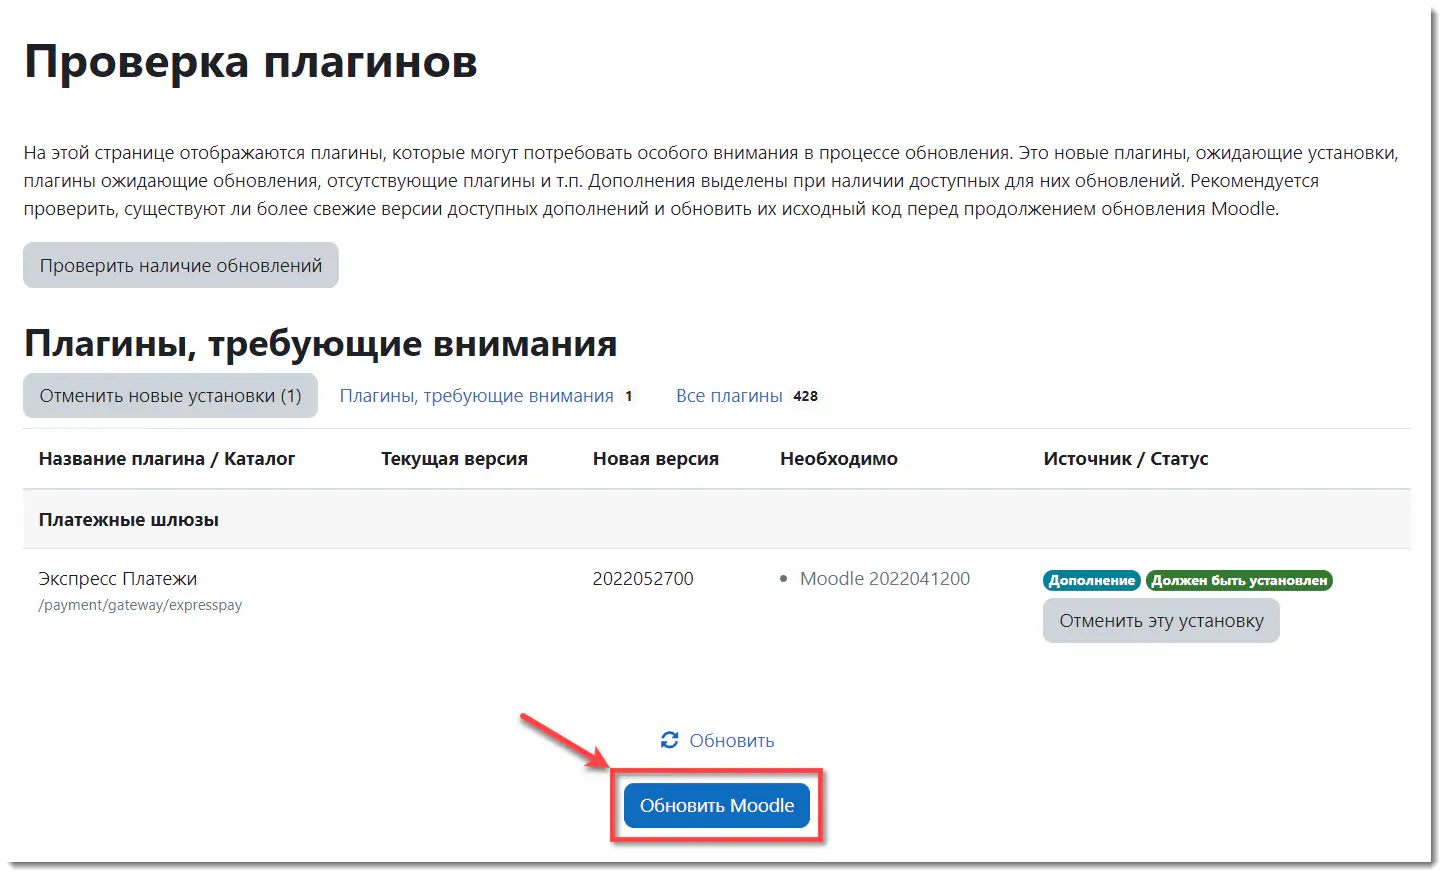Click the blue Дополнение badge
The height and width of the screenshot is (877, 1446).
point(1091,580)
